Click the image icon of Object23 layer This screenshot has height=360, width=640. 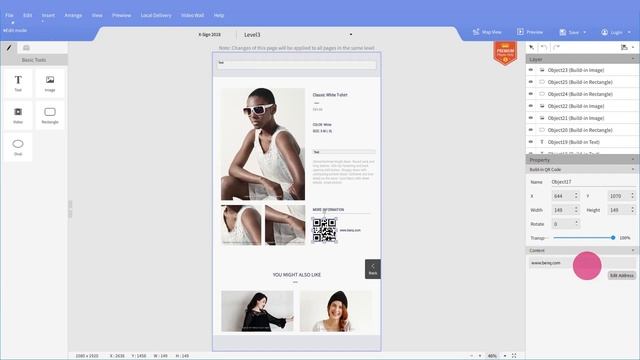542,70
